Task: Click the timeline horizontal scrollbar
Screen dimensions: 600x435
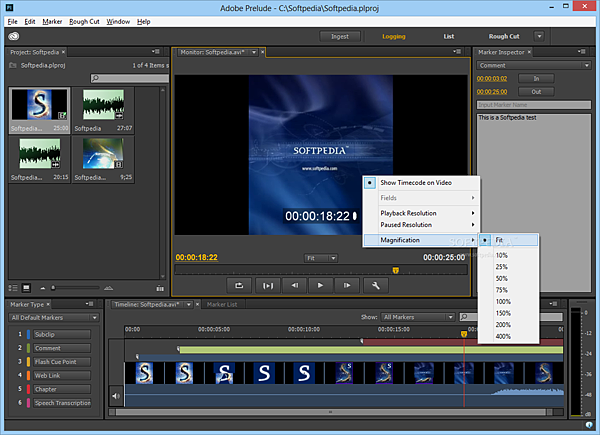Action: [x=331, y=412]
